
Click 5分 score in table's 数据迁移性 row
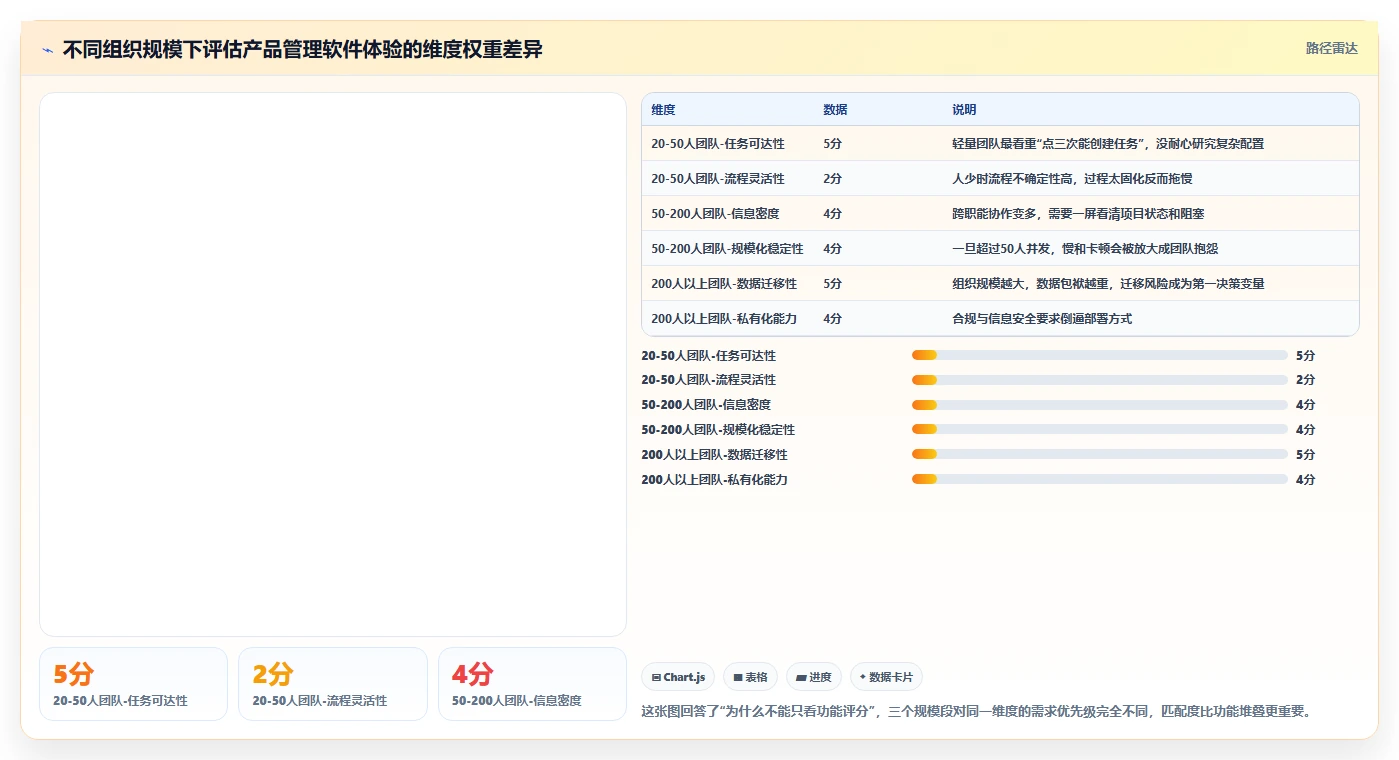click(832, 284)
